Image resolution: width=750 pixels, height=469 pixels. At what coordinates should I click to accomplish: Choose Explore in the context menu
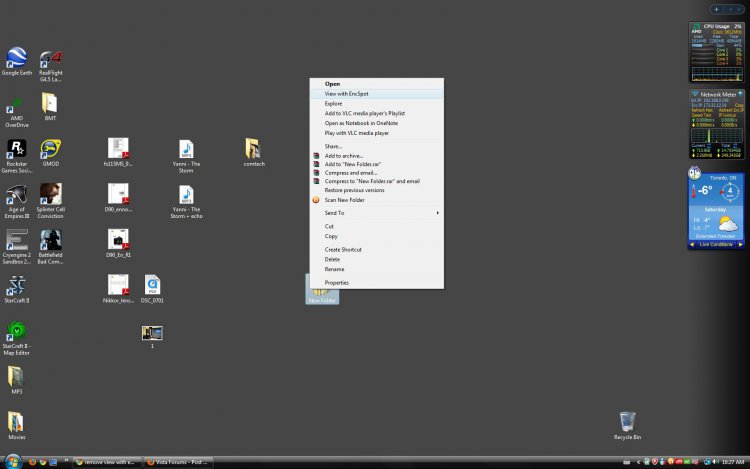pyautogui.click(x=377, y=104)
